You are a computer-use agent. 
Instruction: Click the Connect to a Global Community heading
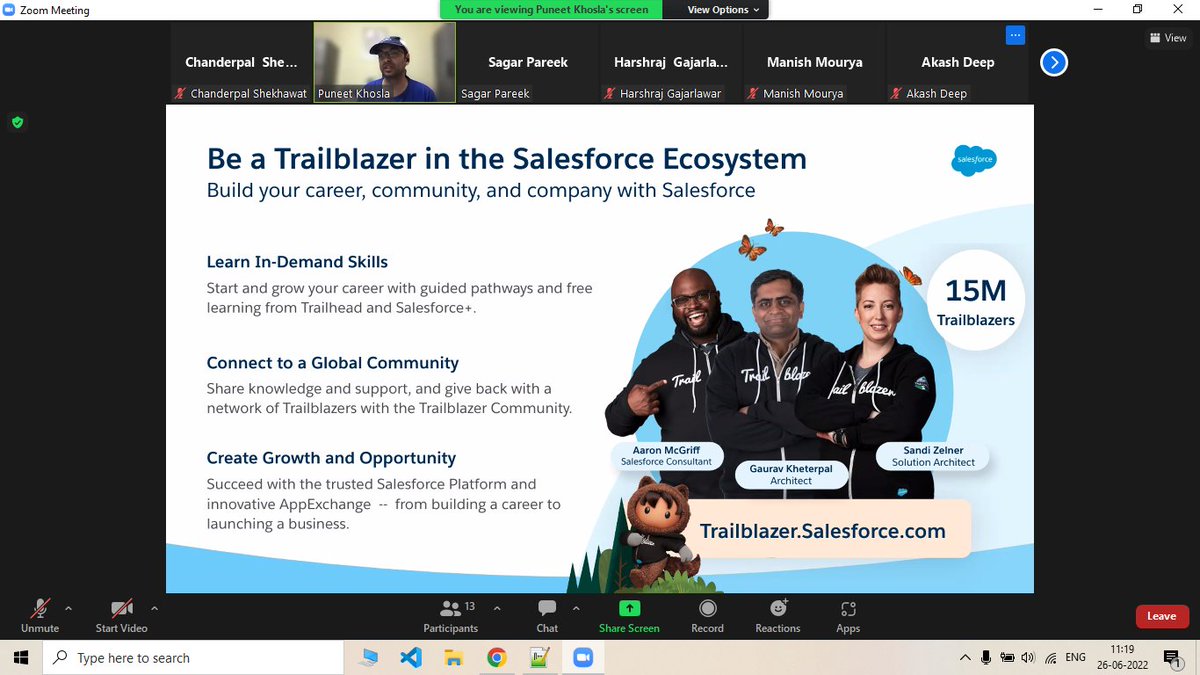click(333, 363)
